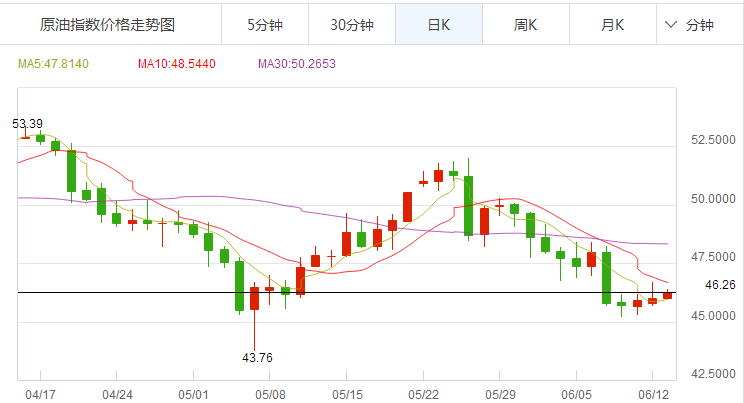Image resolution: width=744 pixels, height=403 pixels.
Task: Click the last red candlestick after 06/12
Action: click(x=667, y=295)
